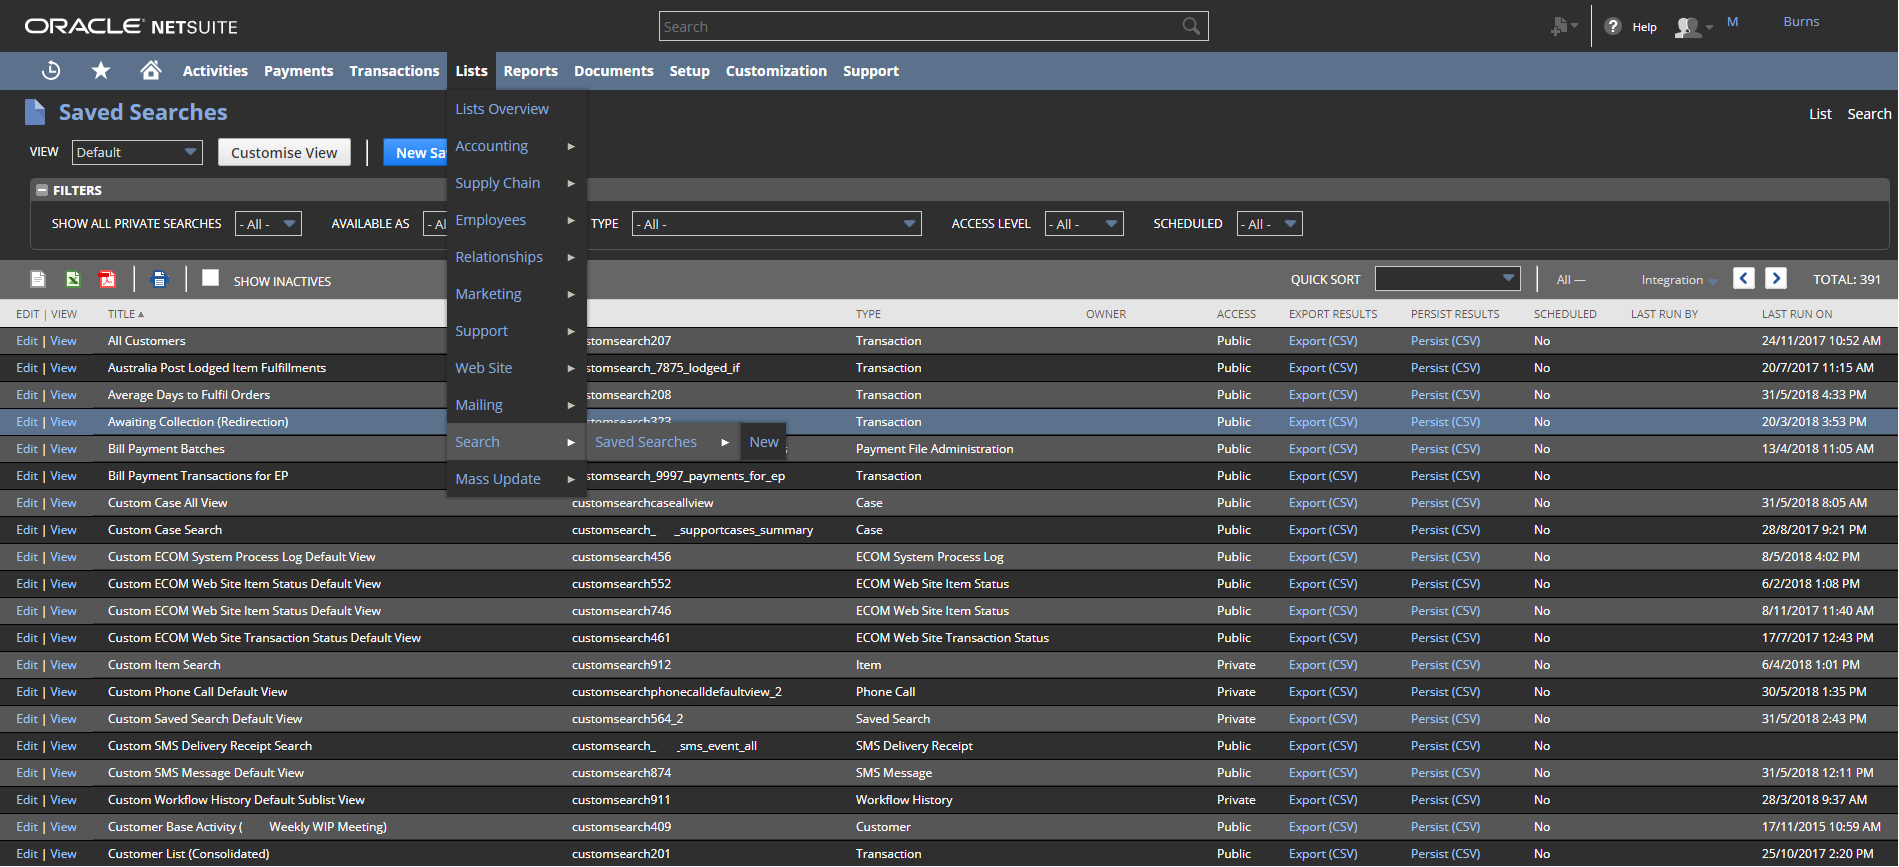The image size is (1899, 867).
Task: Click customsearch456 ID cell
Action: (621, 557)
